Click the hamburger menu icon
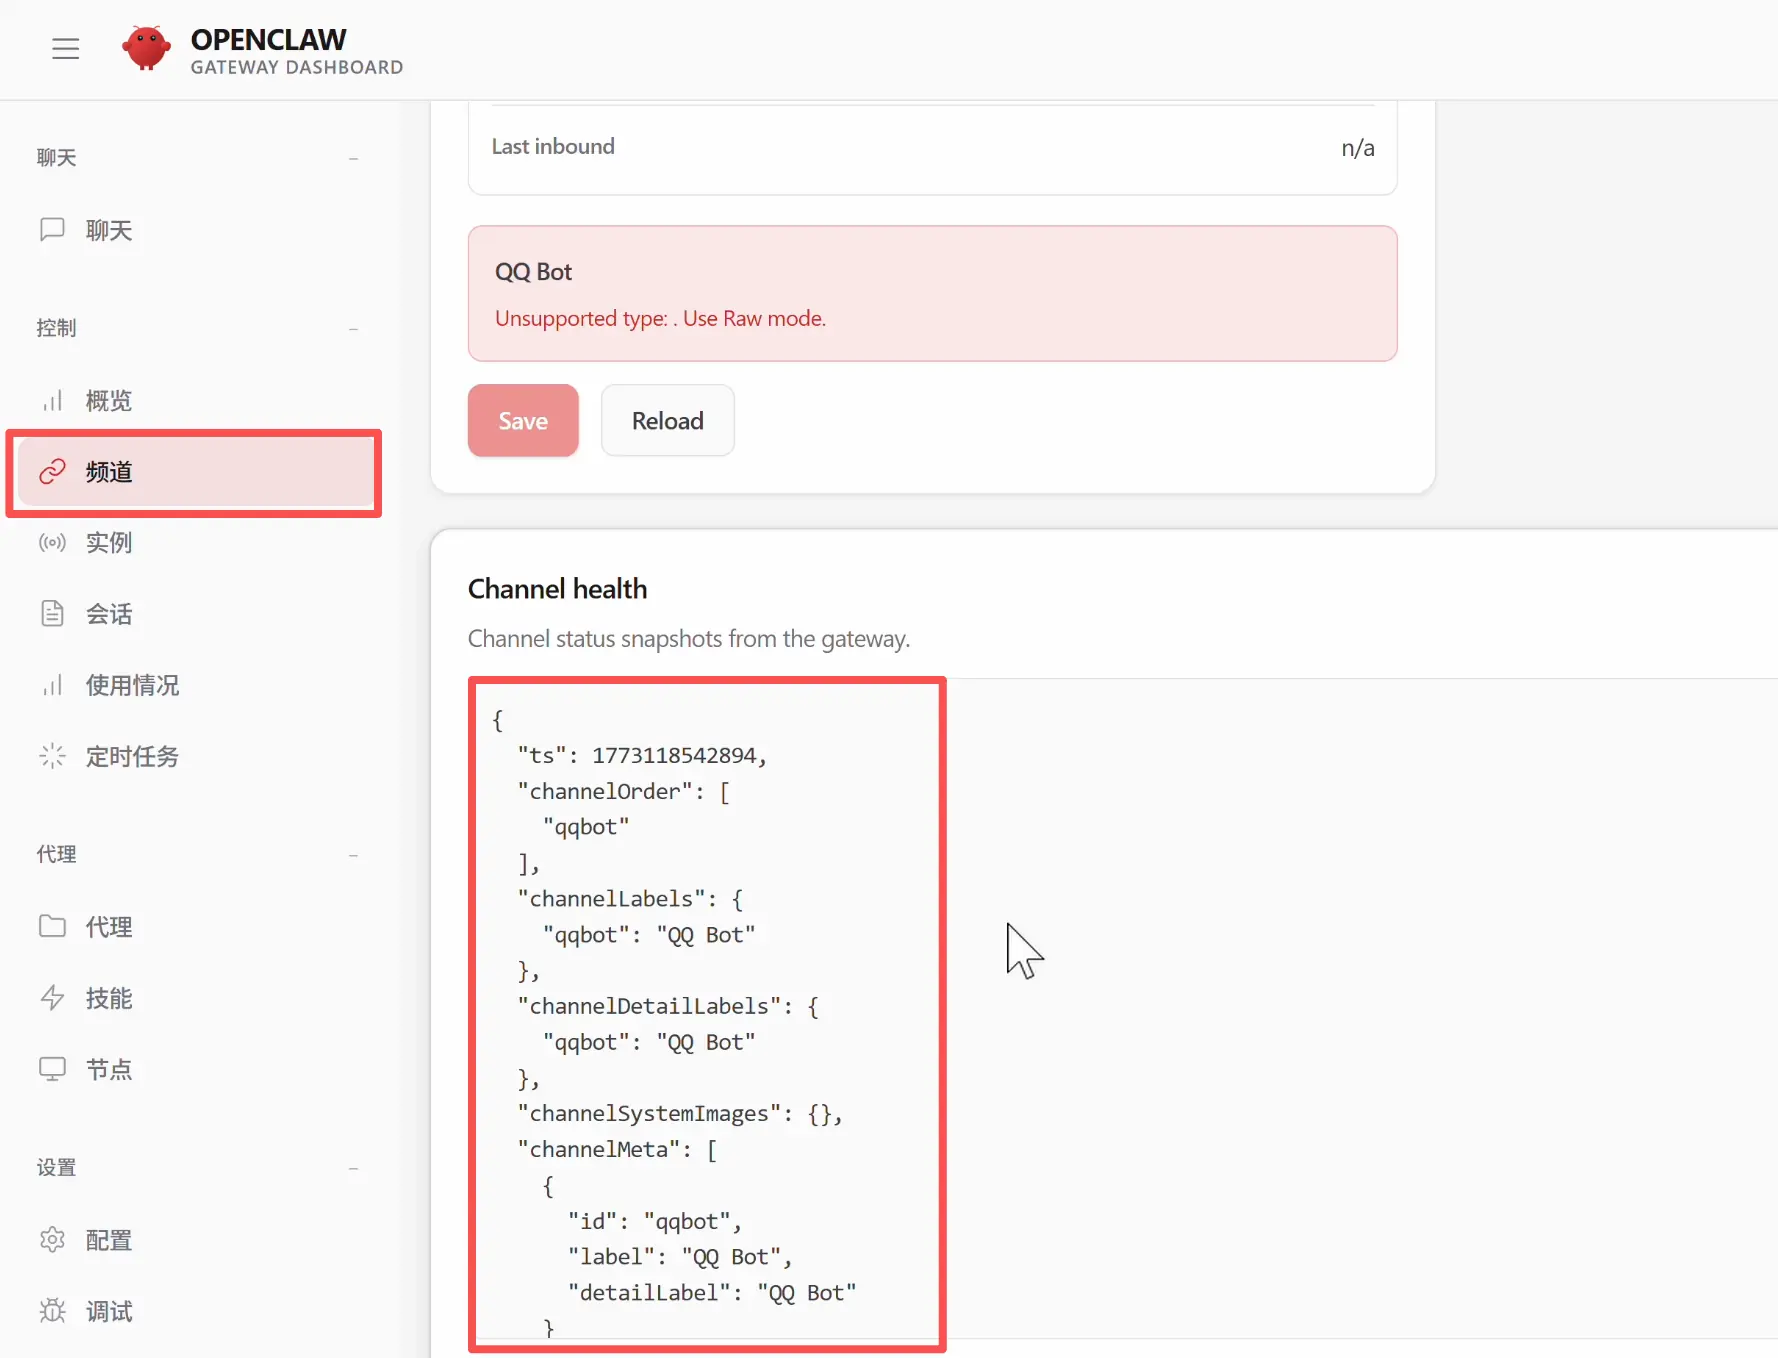Screen dimensions: 1778x1358 [x=66, y=48]
